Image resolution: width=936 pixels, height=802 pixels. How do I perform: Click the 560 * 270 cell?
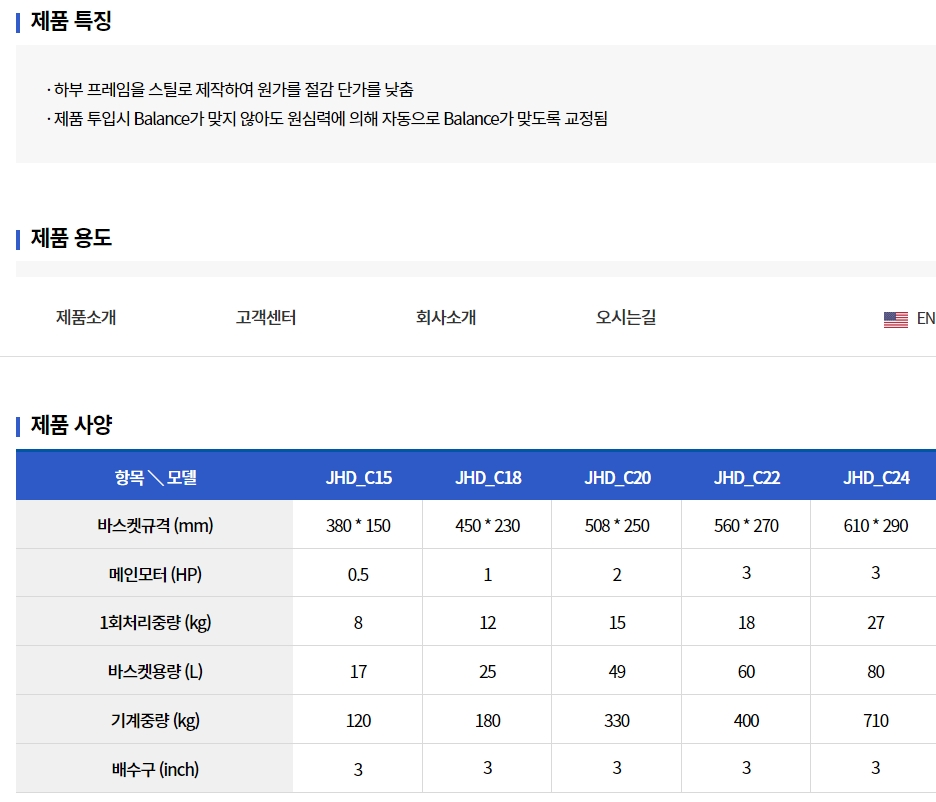[x=746, y=525]
